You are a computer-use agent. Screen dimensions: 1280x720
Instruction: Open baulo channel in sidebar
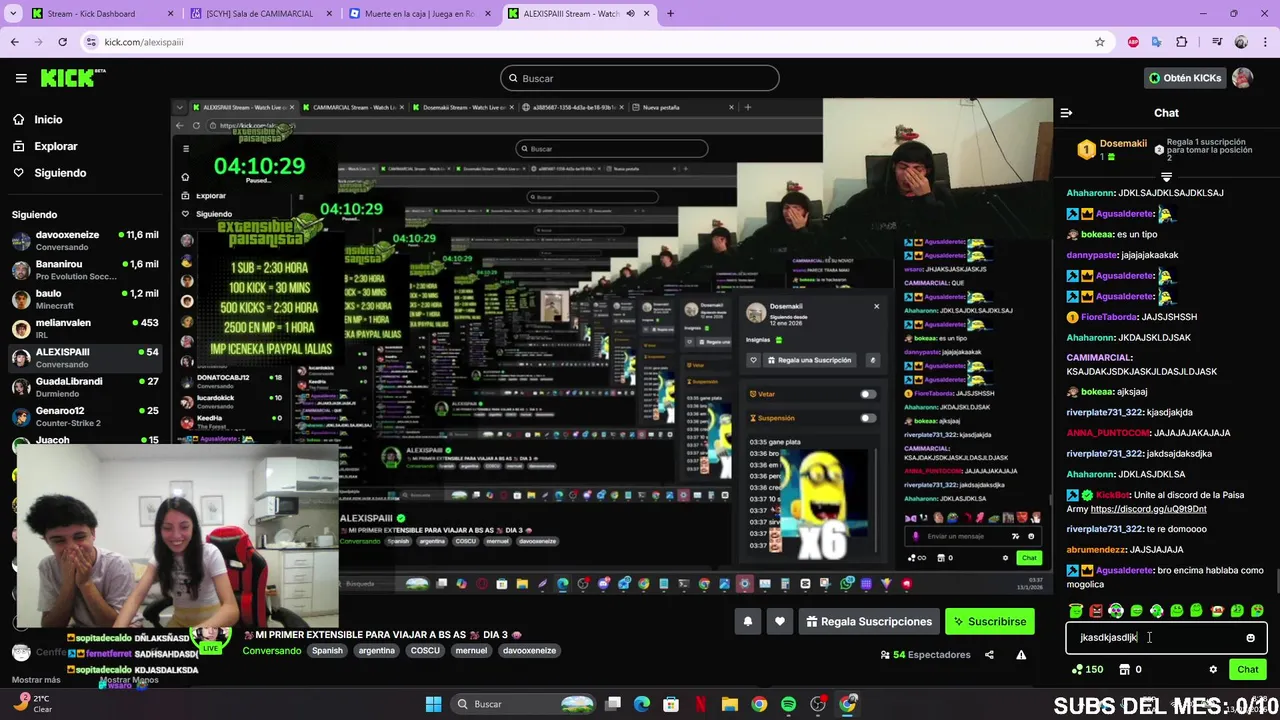[x=85, y=299]
